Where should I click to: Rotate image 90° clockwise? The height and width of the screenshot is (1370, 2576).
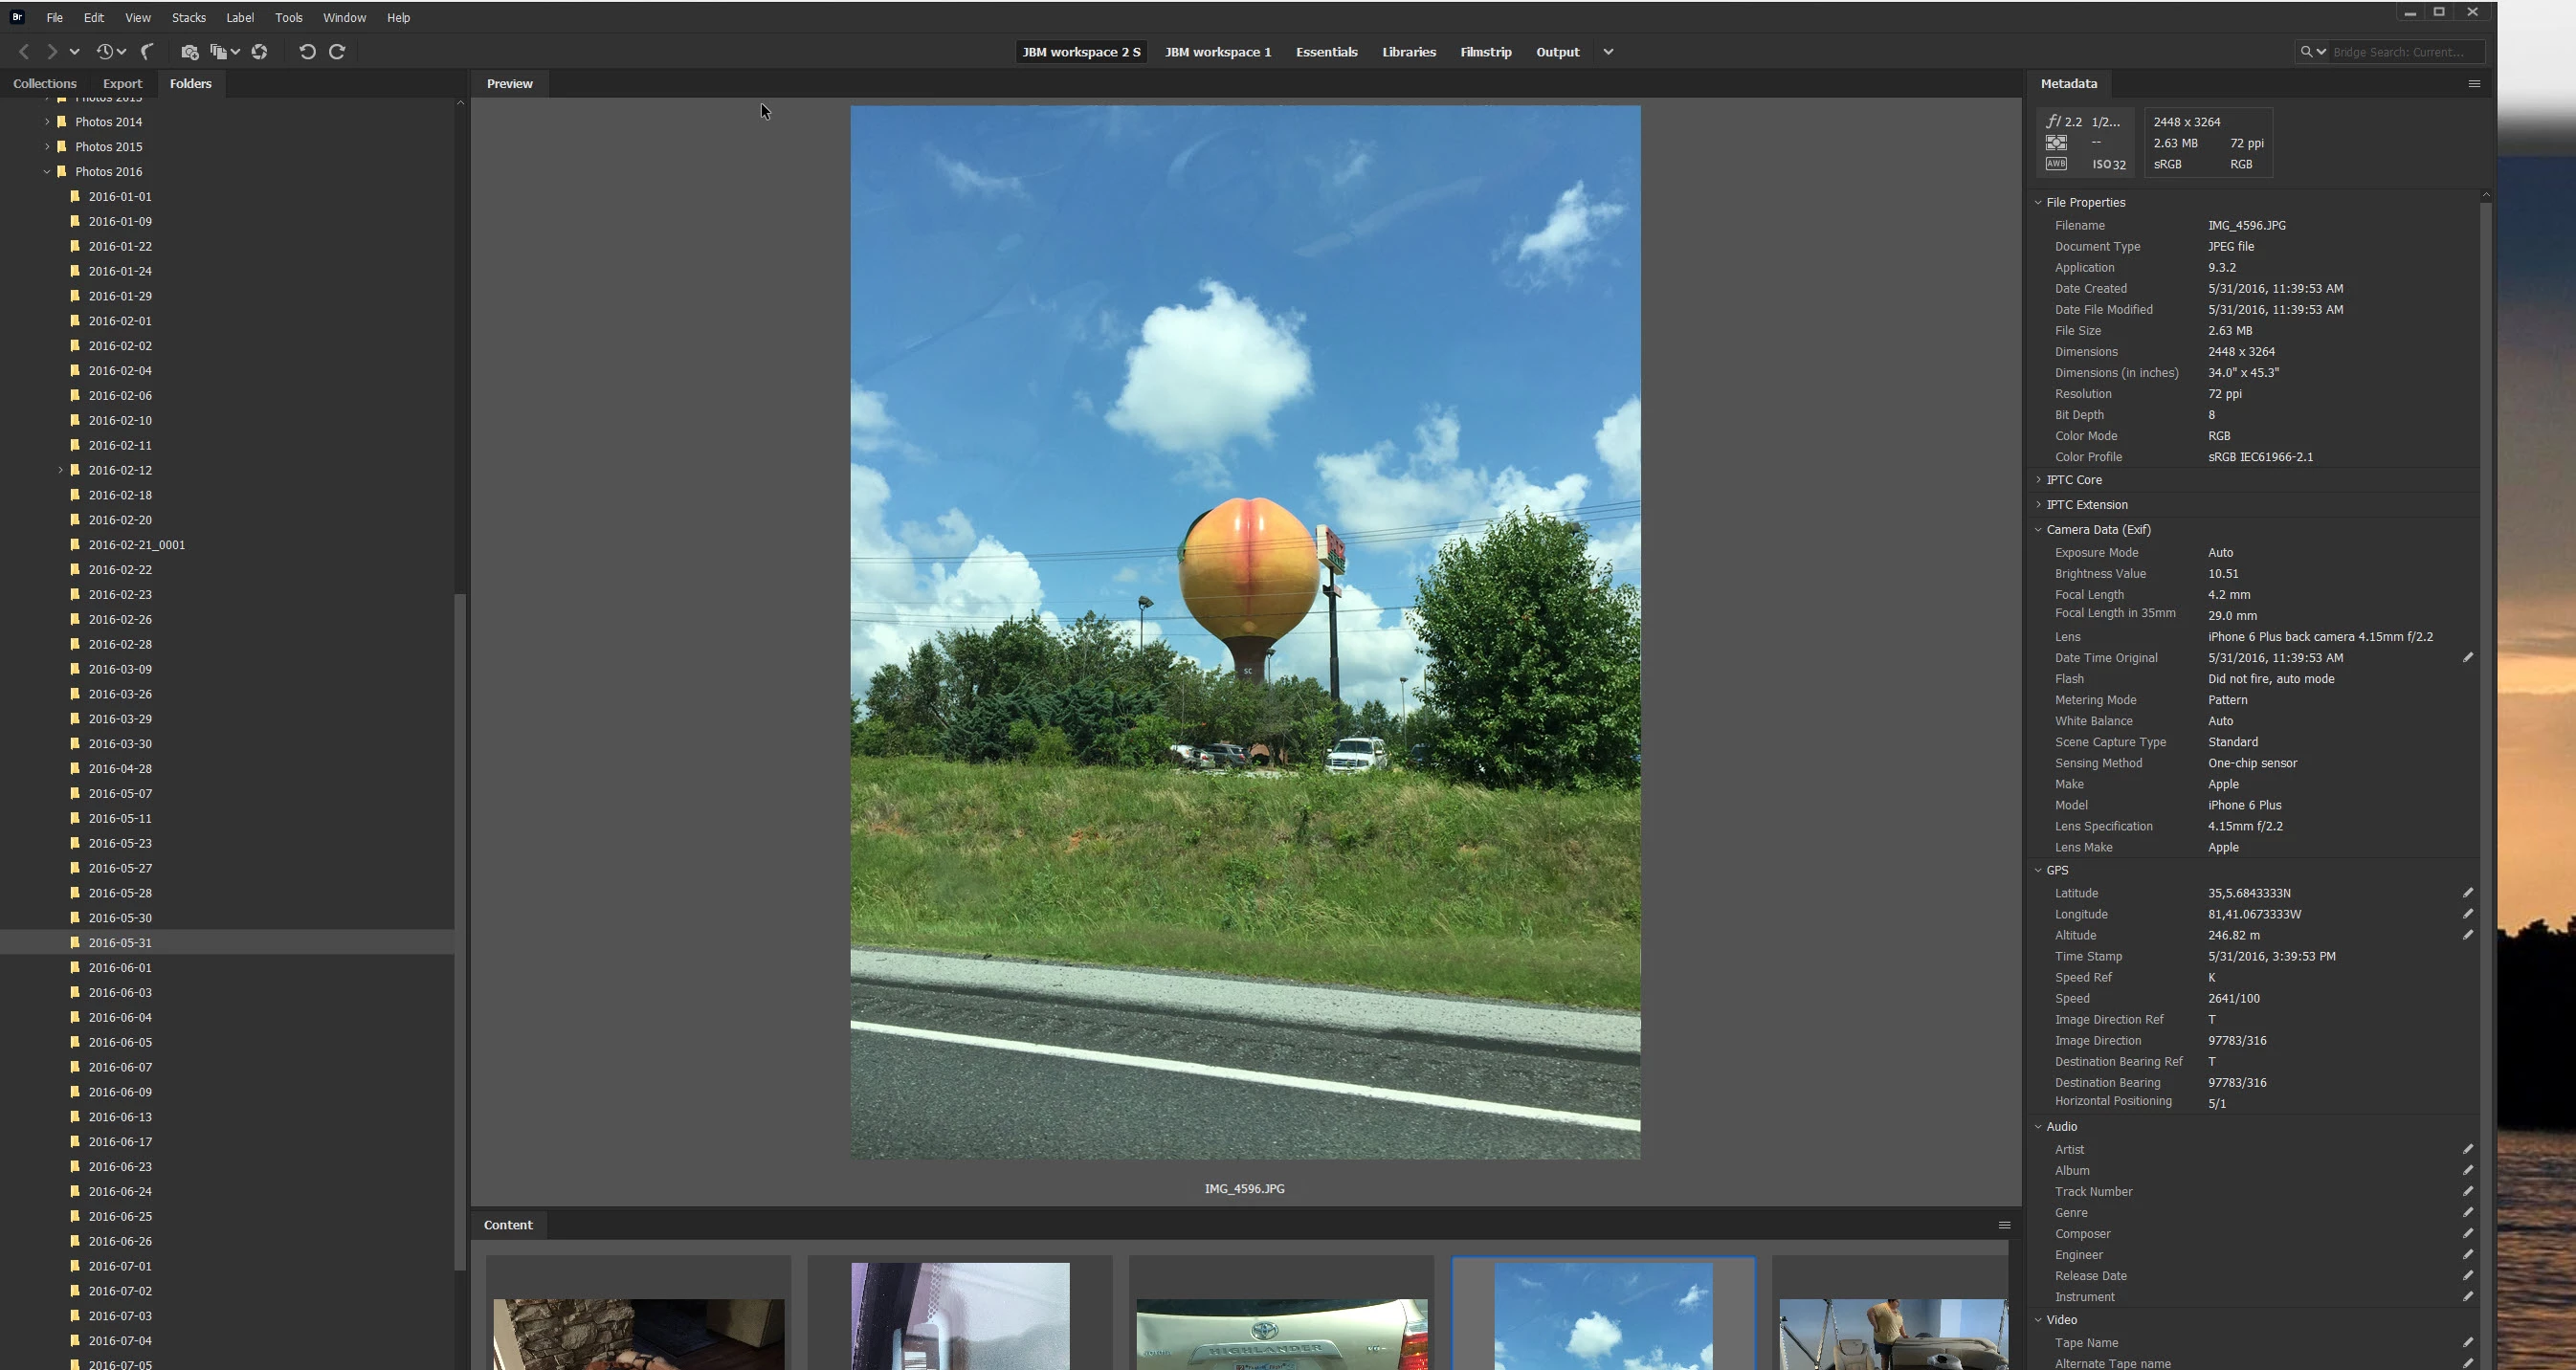click(x=337, y=52)
